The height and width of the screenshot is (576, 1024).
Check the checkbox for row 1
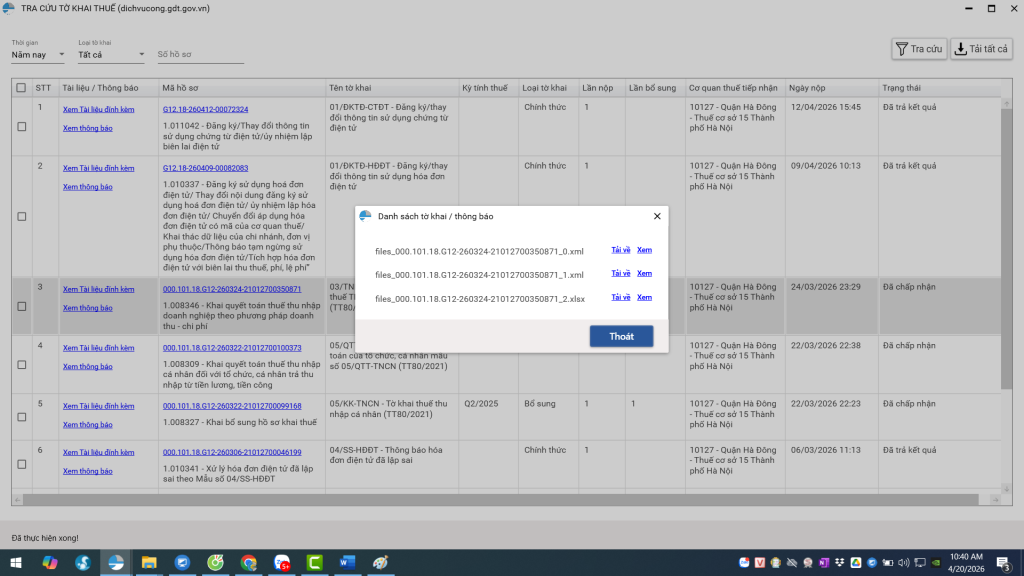(x=21, y=127)
